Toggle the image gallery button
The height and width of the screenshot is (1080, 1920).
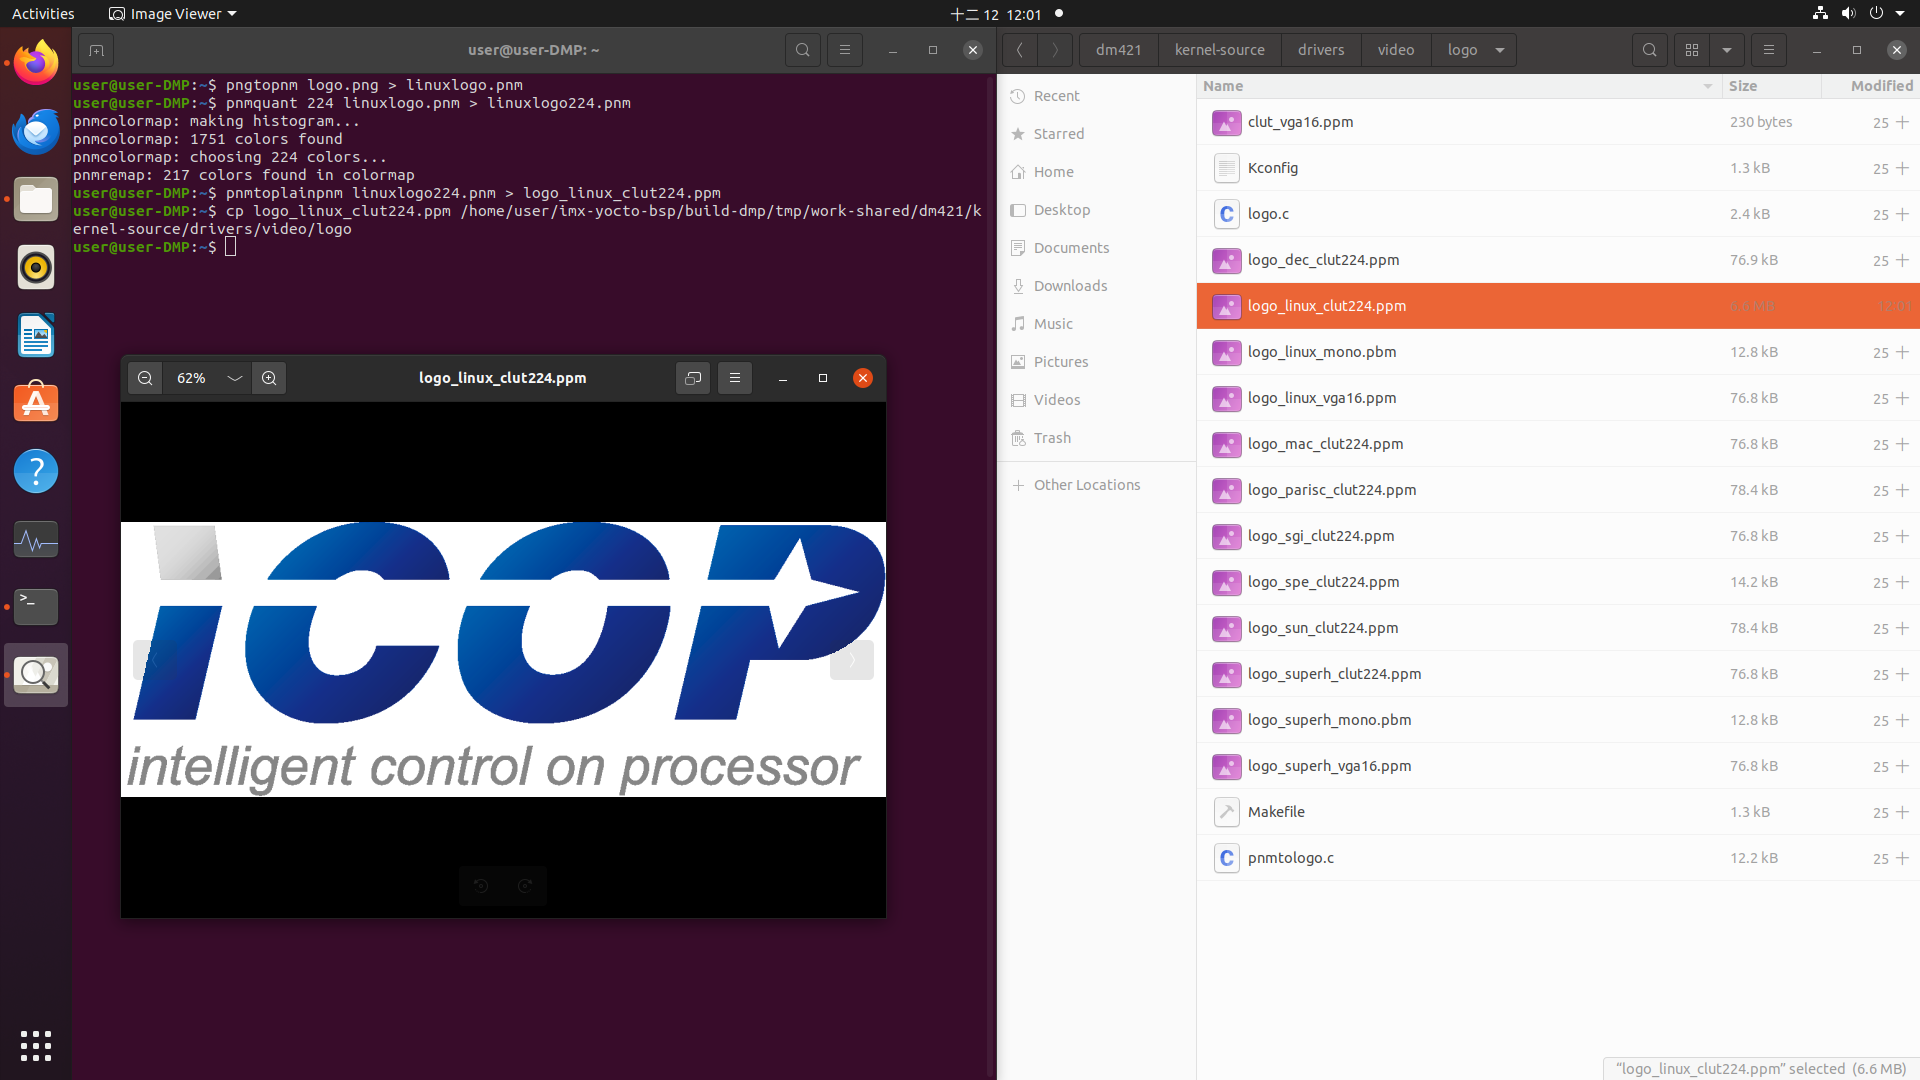pyautogui.click(x=693, y=378)
